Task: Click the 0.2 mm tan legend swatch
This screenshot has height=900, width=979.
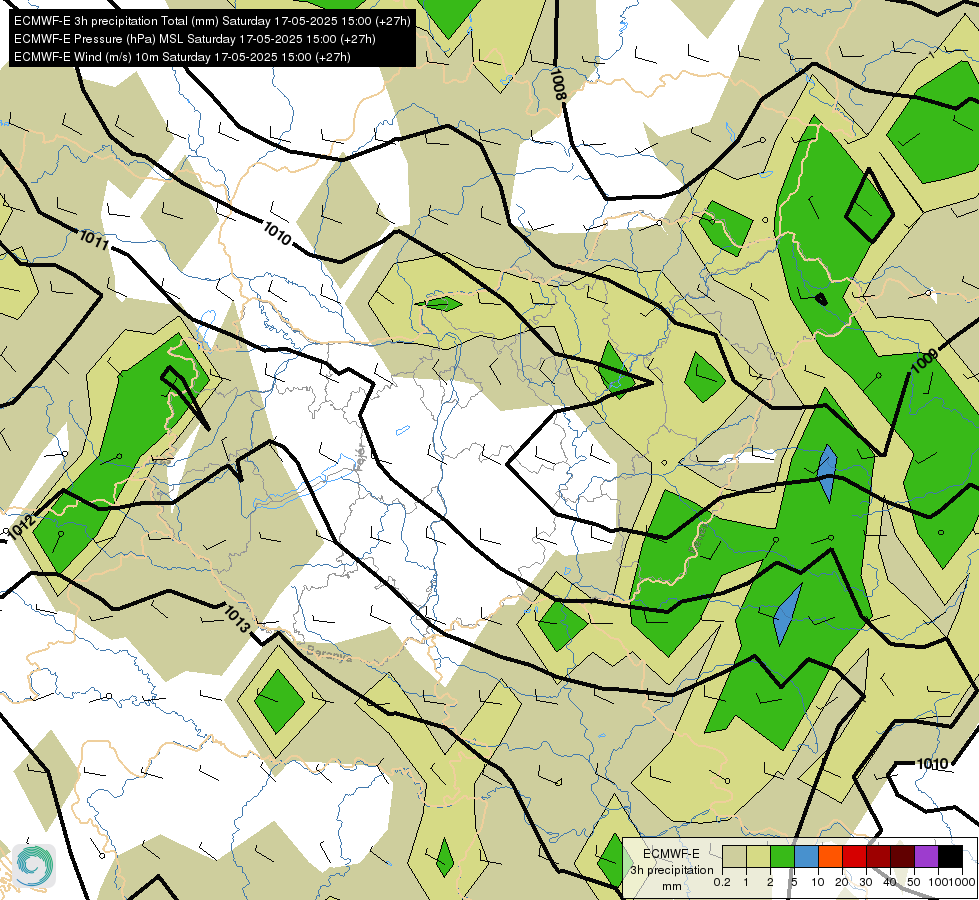Action: (734, 857)
